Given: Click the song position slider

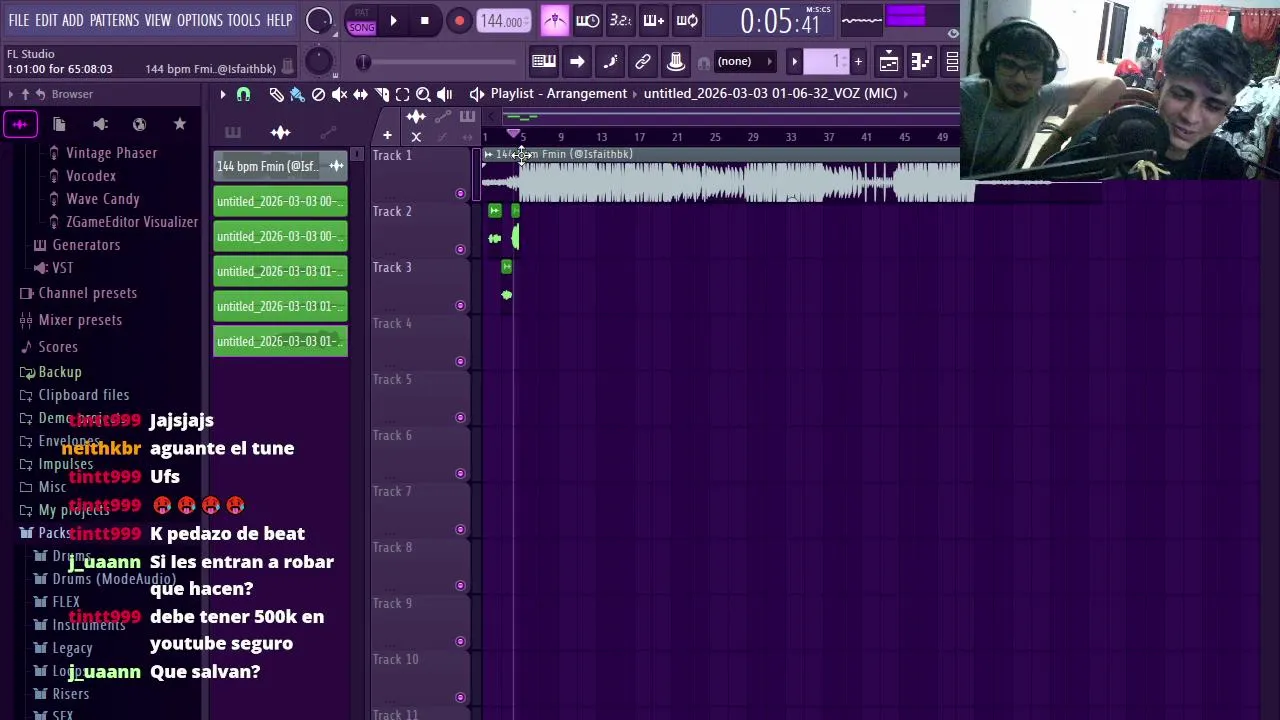Looking at the screenshot, I should tap(440, 63).
